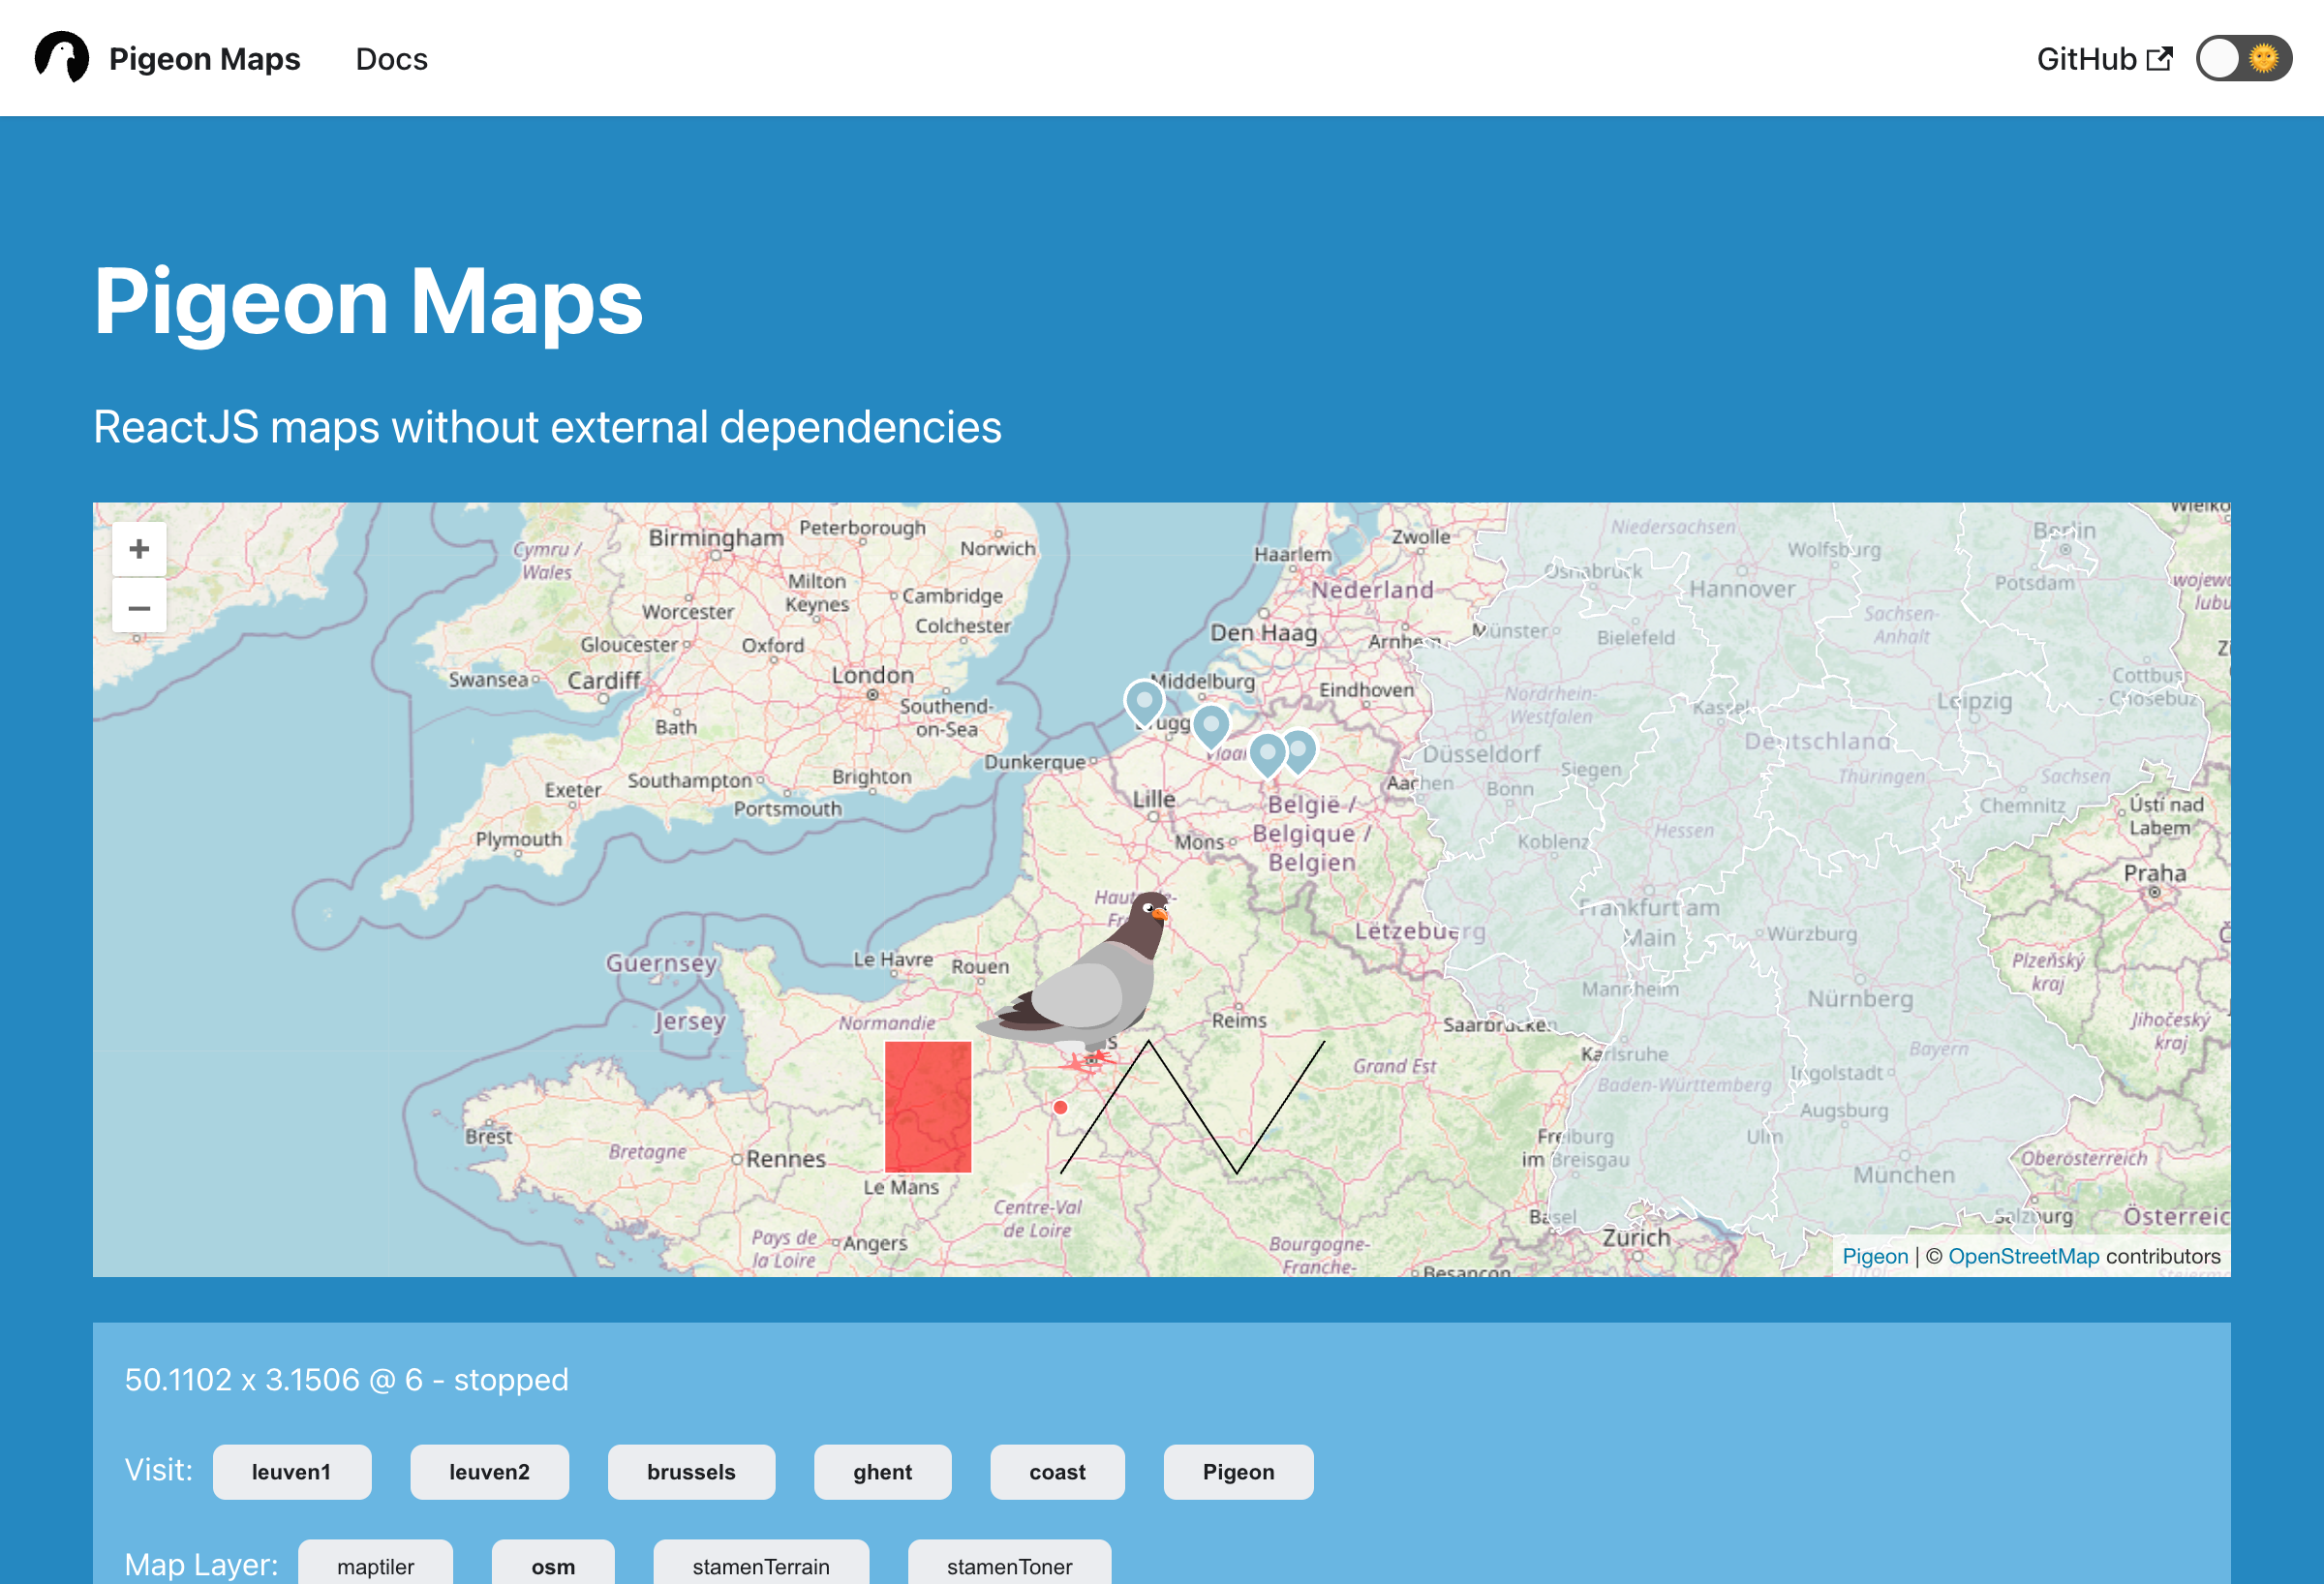The width and height of the screenshot is (2324, 1584).
Task: Open the OpenStreetMap attribution link
Action: pos(2023,1256)
